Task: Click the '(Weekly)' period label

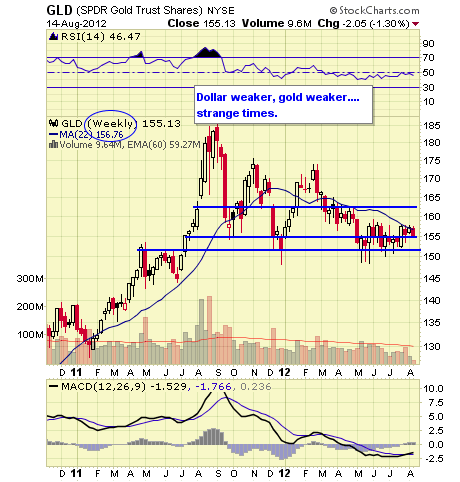Action: (111, 124)
